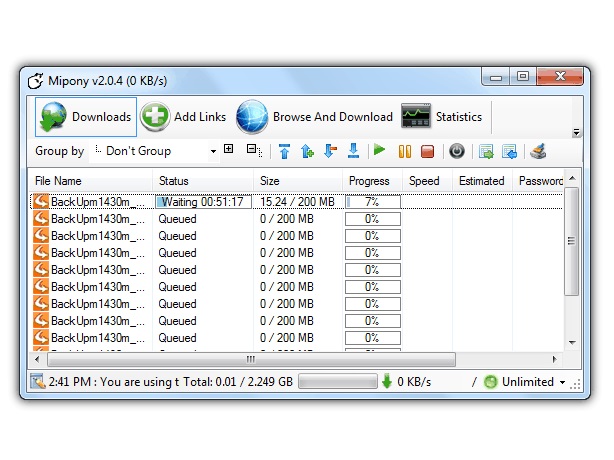Move selected download to bottom
The image size is (614, 460).
tap(354, 151)
